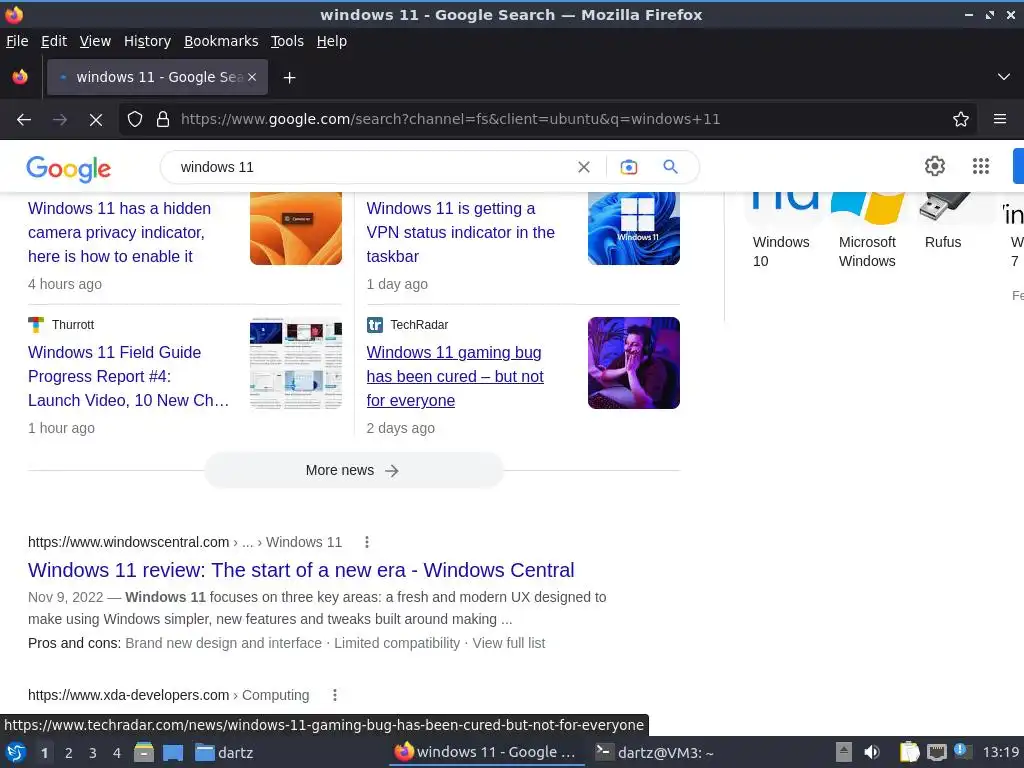Switch to the dartz@VM3 terminal window
This screenshot has height=768, width=1024.
click(x=655, y=753)
